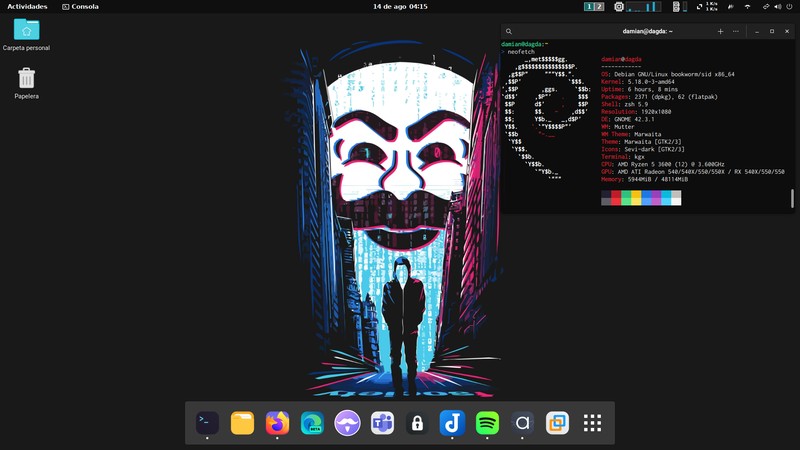The width and height of the screenshot is (800, 450).
Task: Click the 'Terminal: kgx' line
Action: 623,157
